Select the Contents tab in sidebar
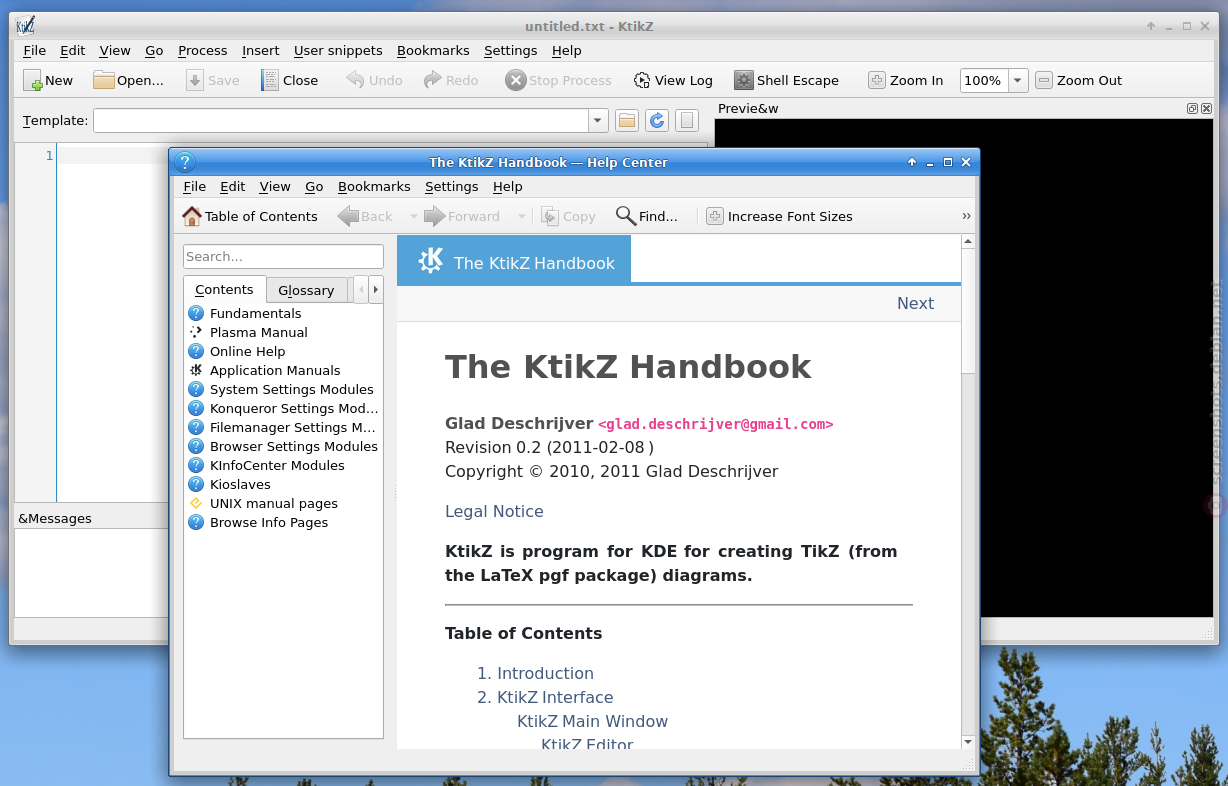 (224, 289)
